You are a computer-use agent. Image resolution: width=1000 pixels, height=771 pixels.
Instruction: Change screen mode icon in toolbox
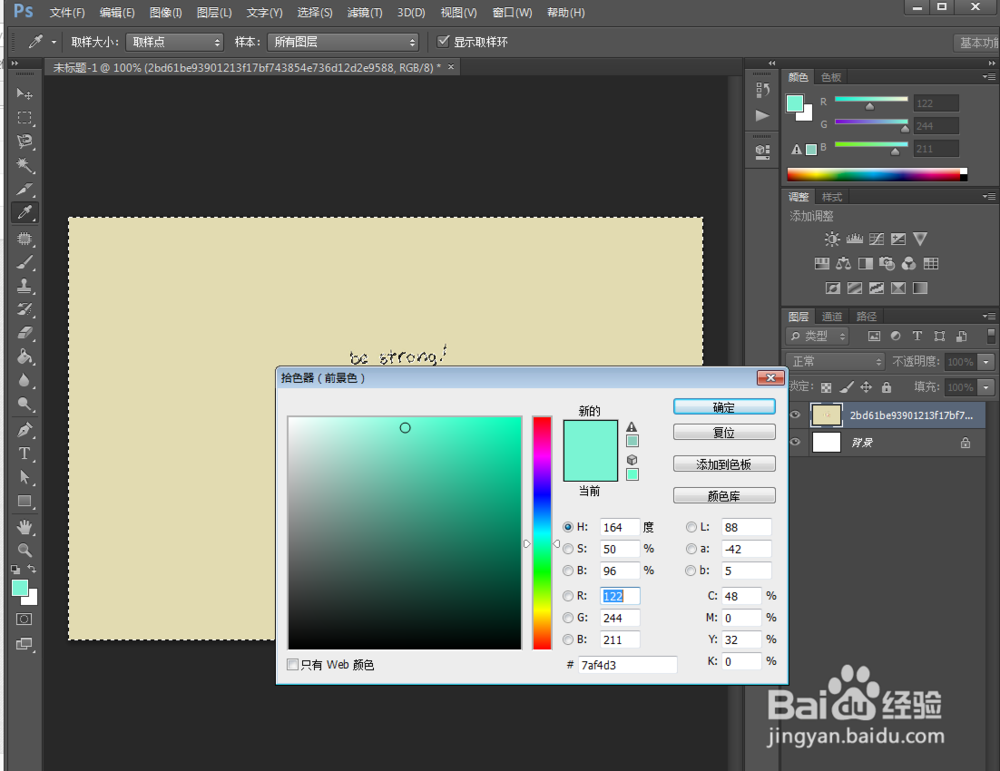24,644
